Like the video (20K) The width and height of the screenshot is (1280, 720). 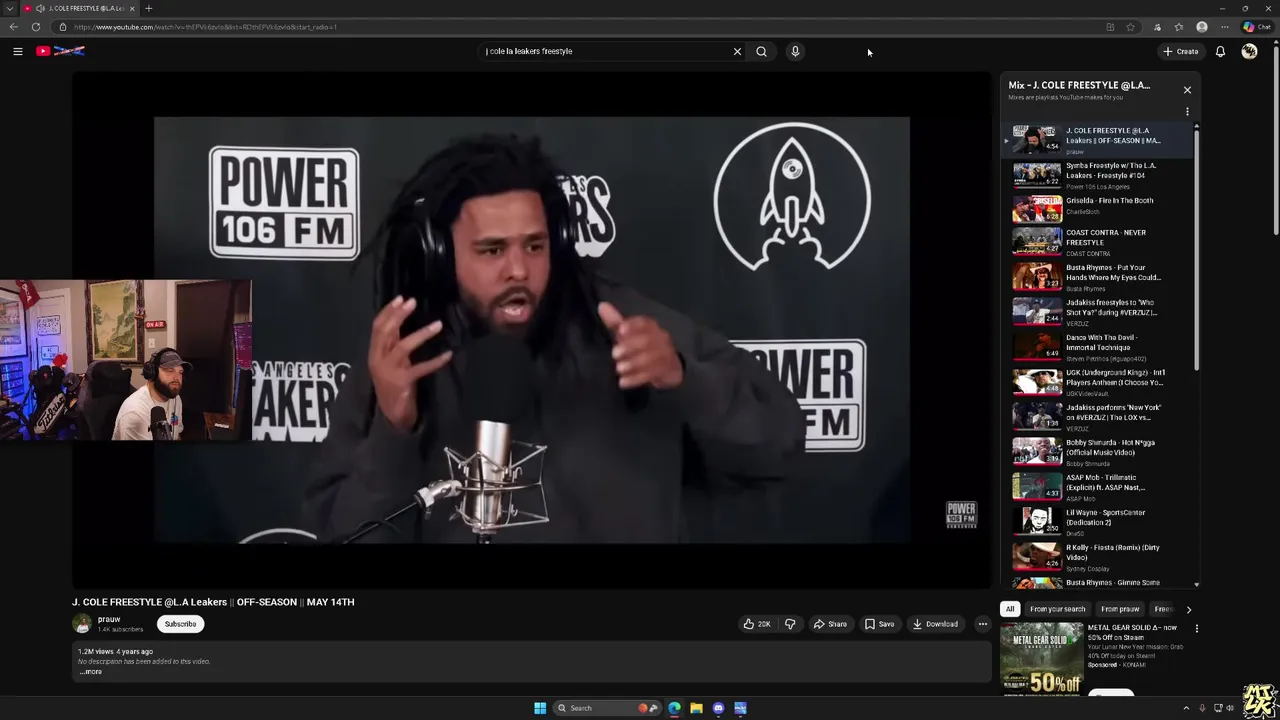pos(756,624)
